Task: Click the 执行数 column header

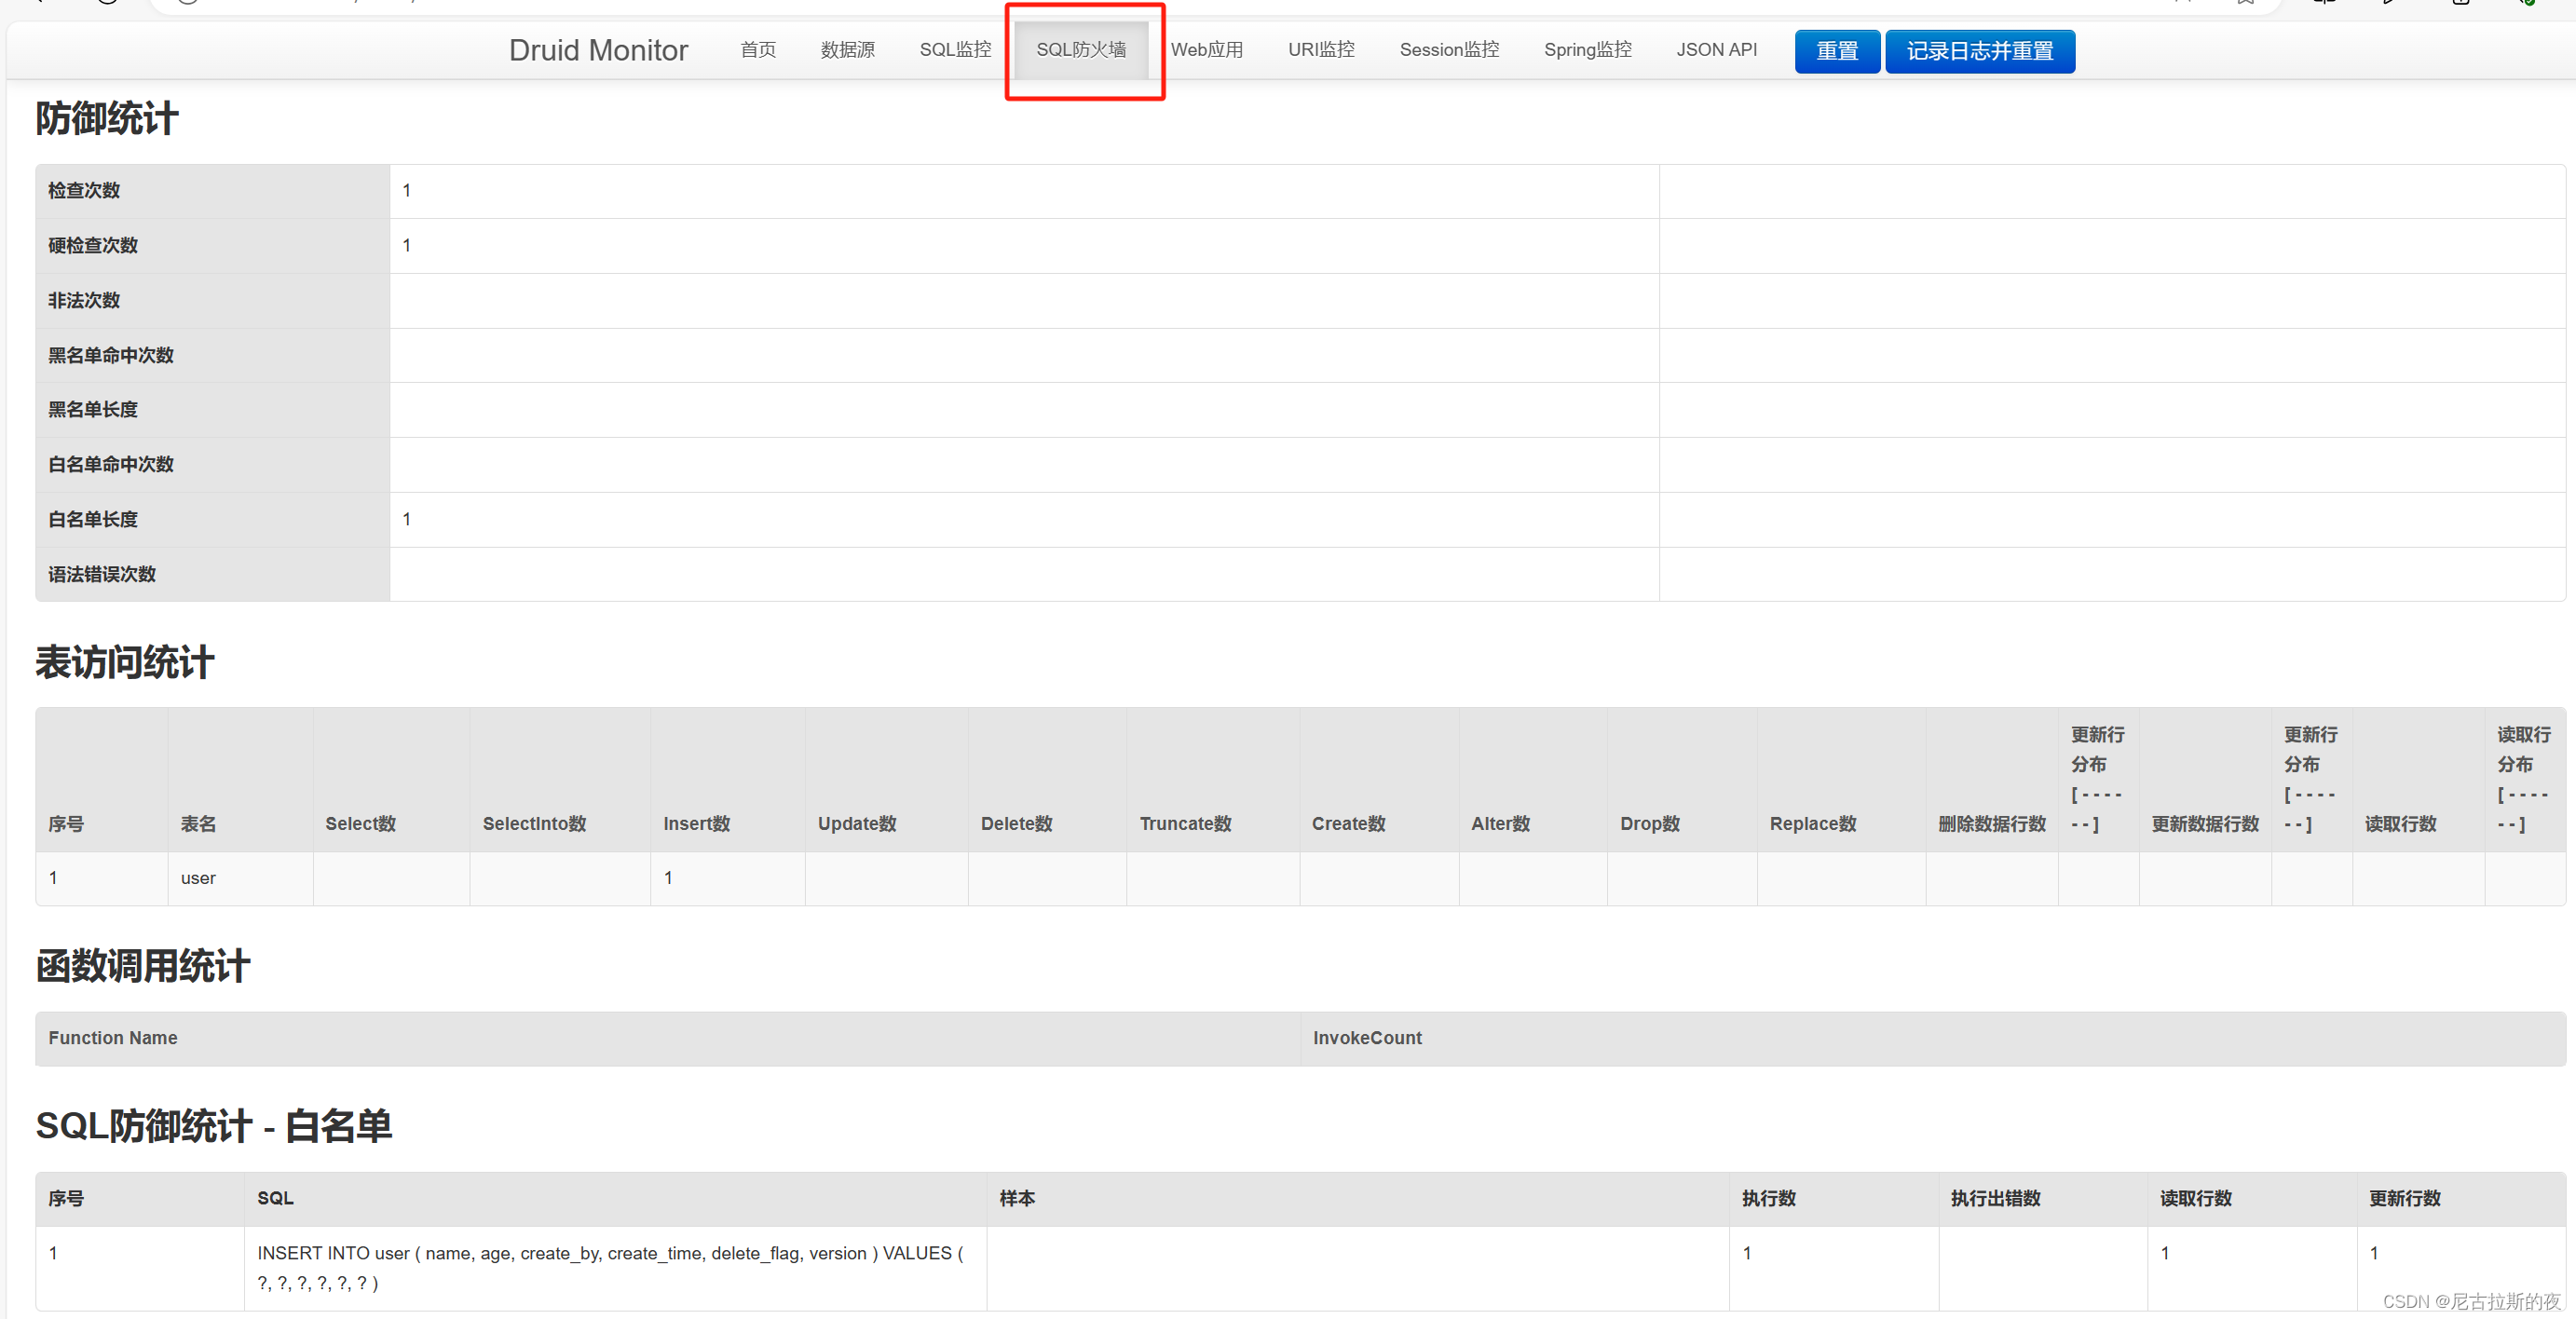Action: (1768, 1198)
